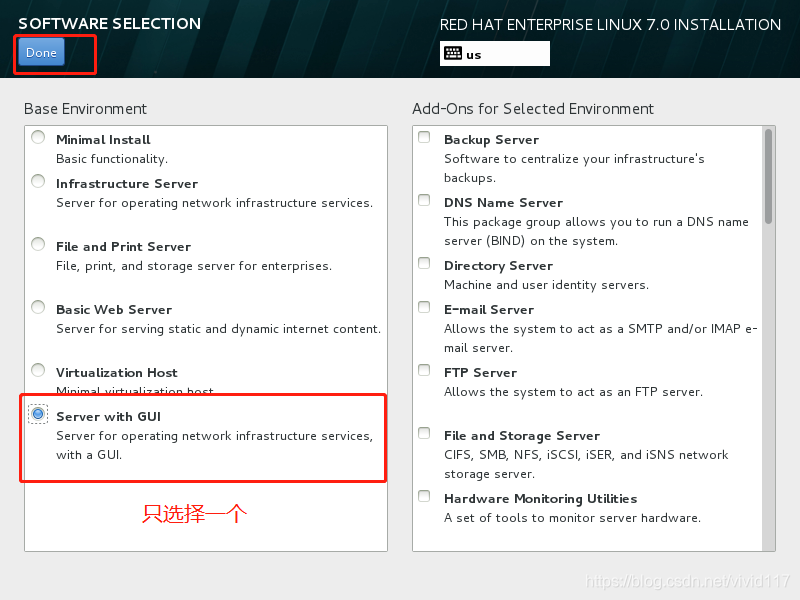Viewport: 800px width, 600px height.
Task: Check the File and Storage Server add-on
Action: [x=424, y=433]
